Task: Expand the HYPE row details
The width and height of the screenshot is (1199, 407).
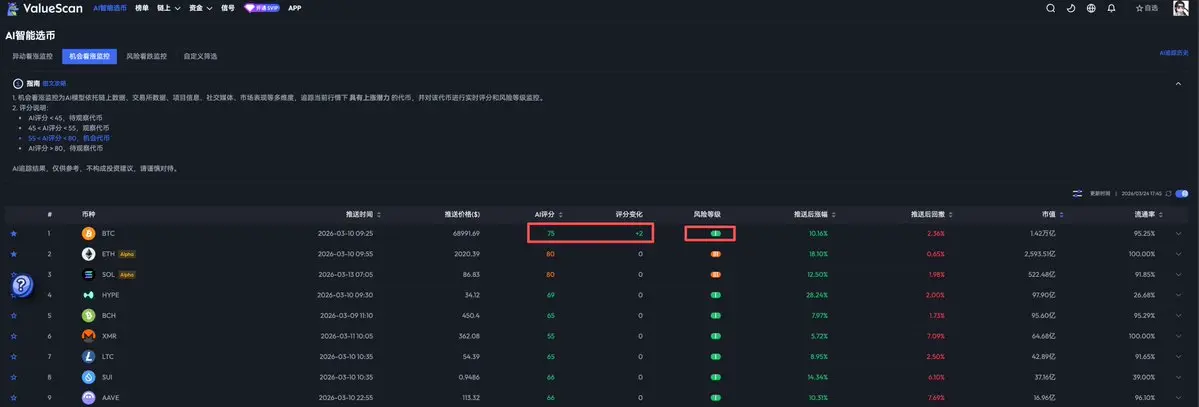Action: click(1178, 295)
